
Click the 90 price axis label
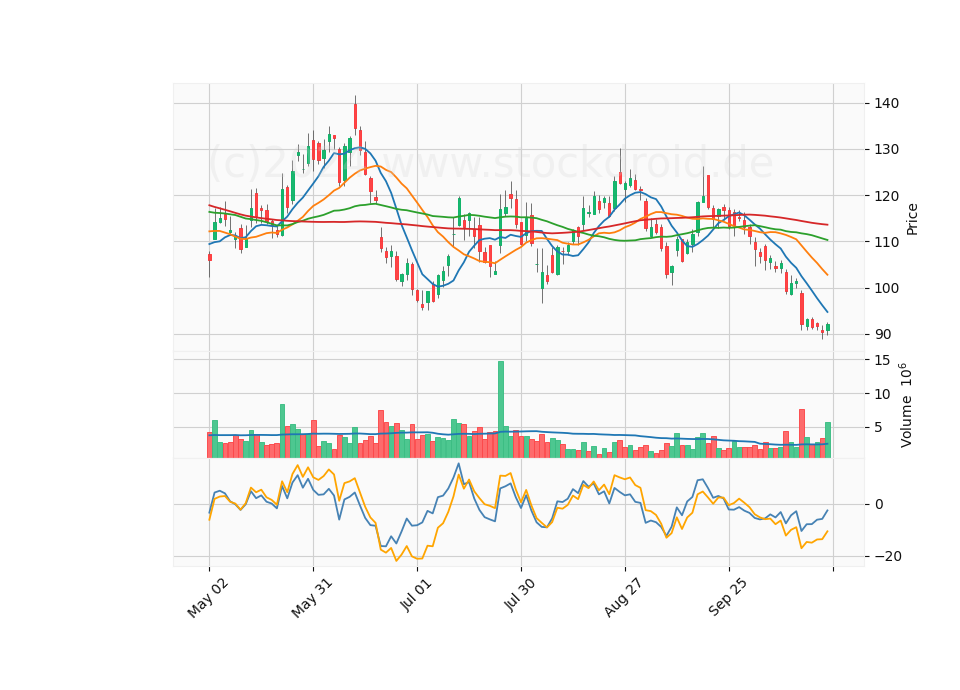click(x=883, y=334)
